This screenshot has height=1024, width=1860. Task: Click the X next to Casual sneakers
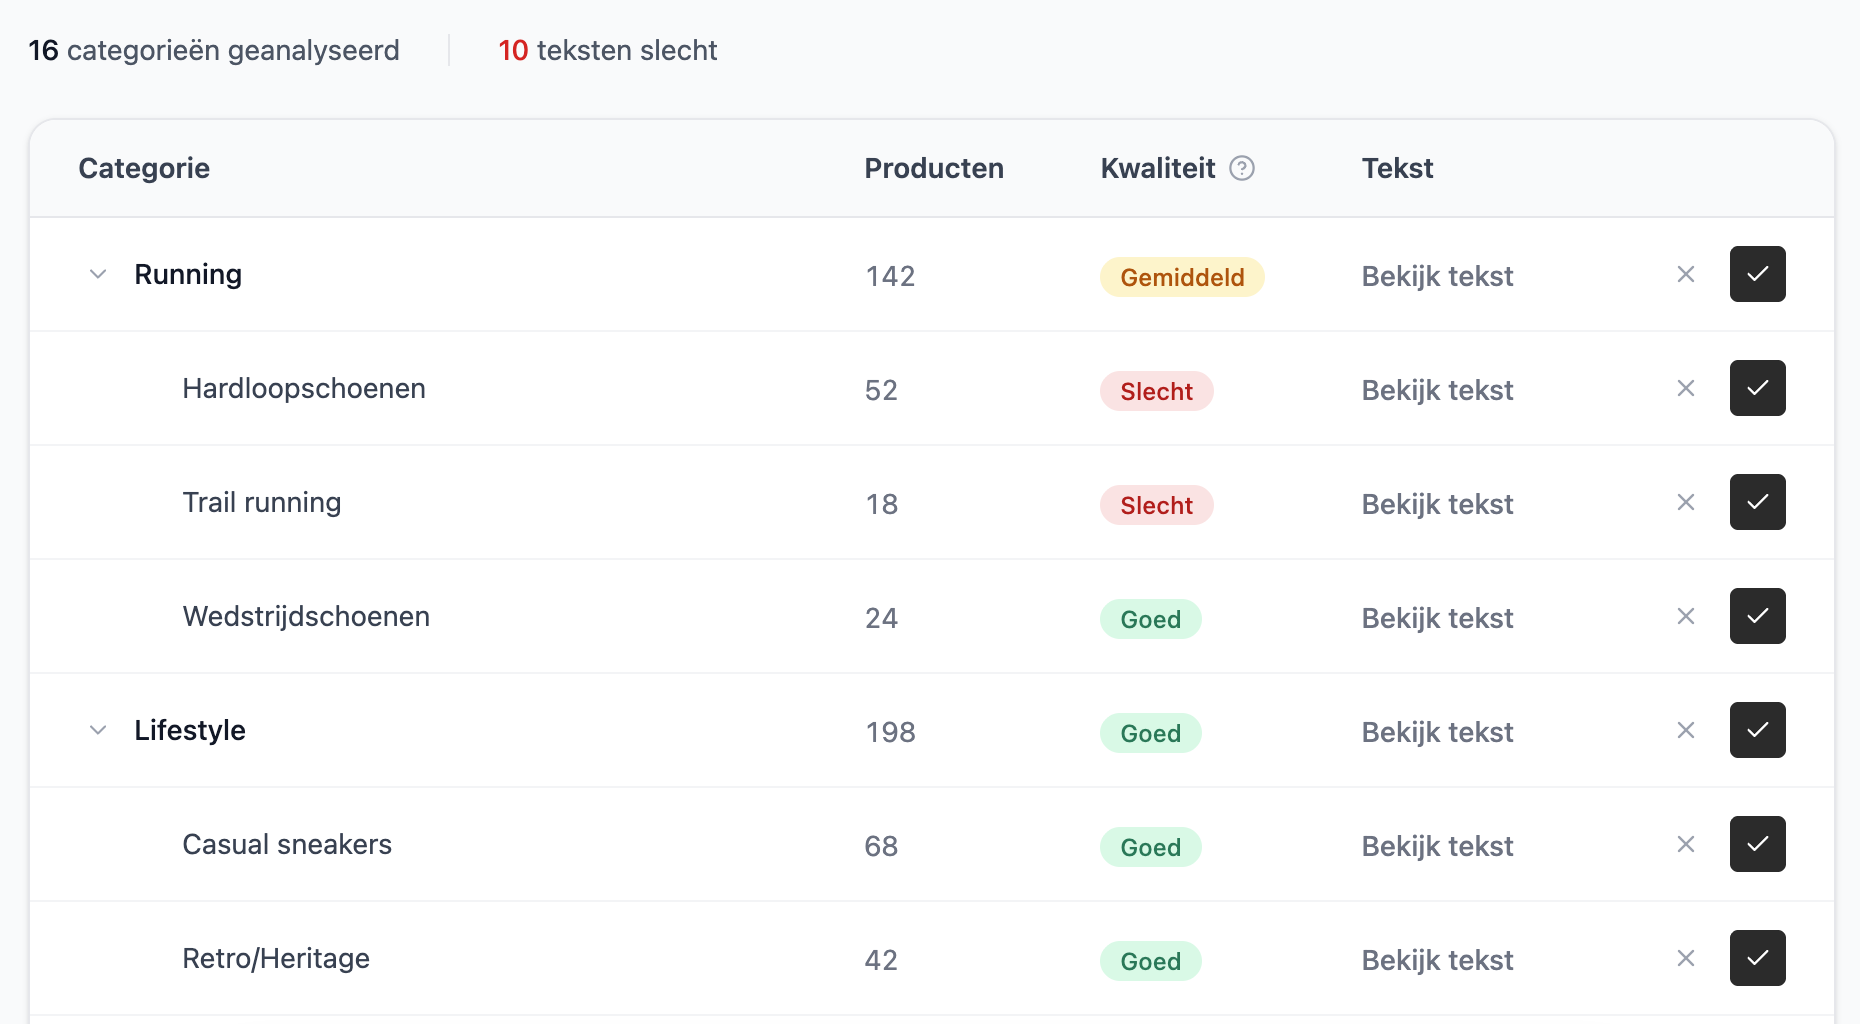[1686, 844]
